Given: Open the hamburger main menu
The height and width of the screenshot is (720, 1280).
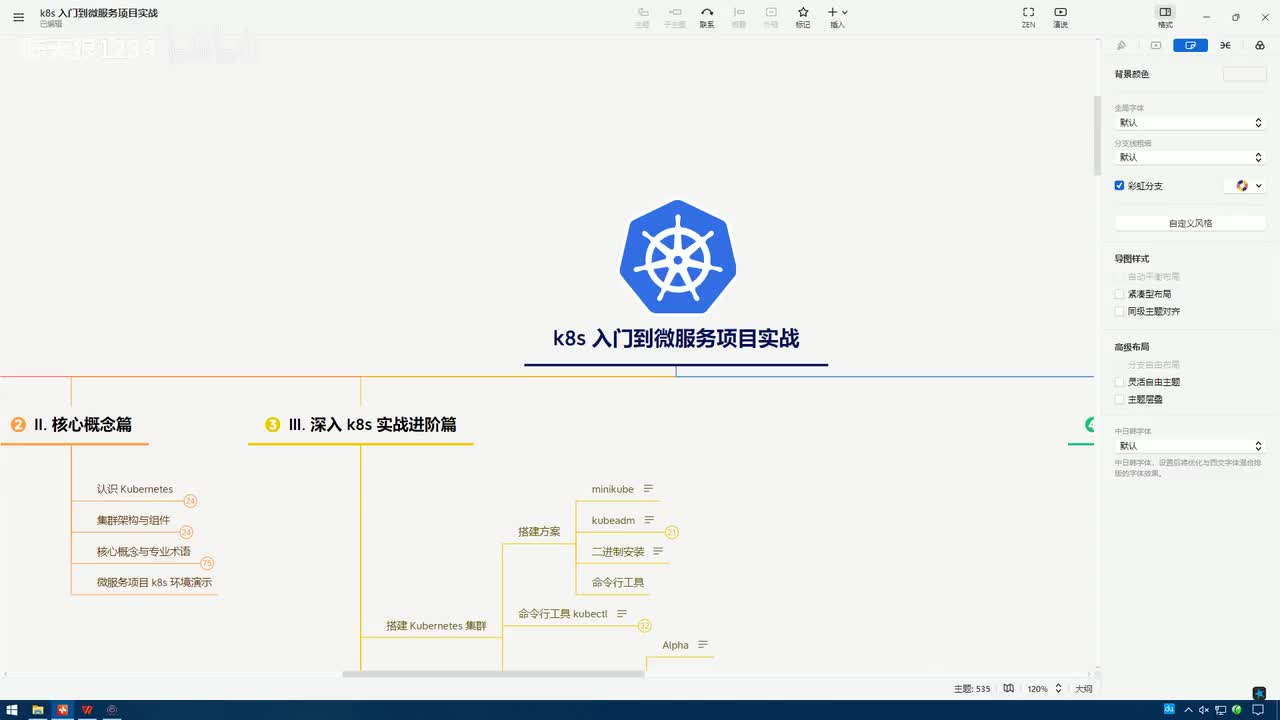Looking at the screenshot, I should point(18,17).
